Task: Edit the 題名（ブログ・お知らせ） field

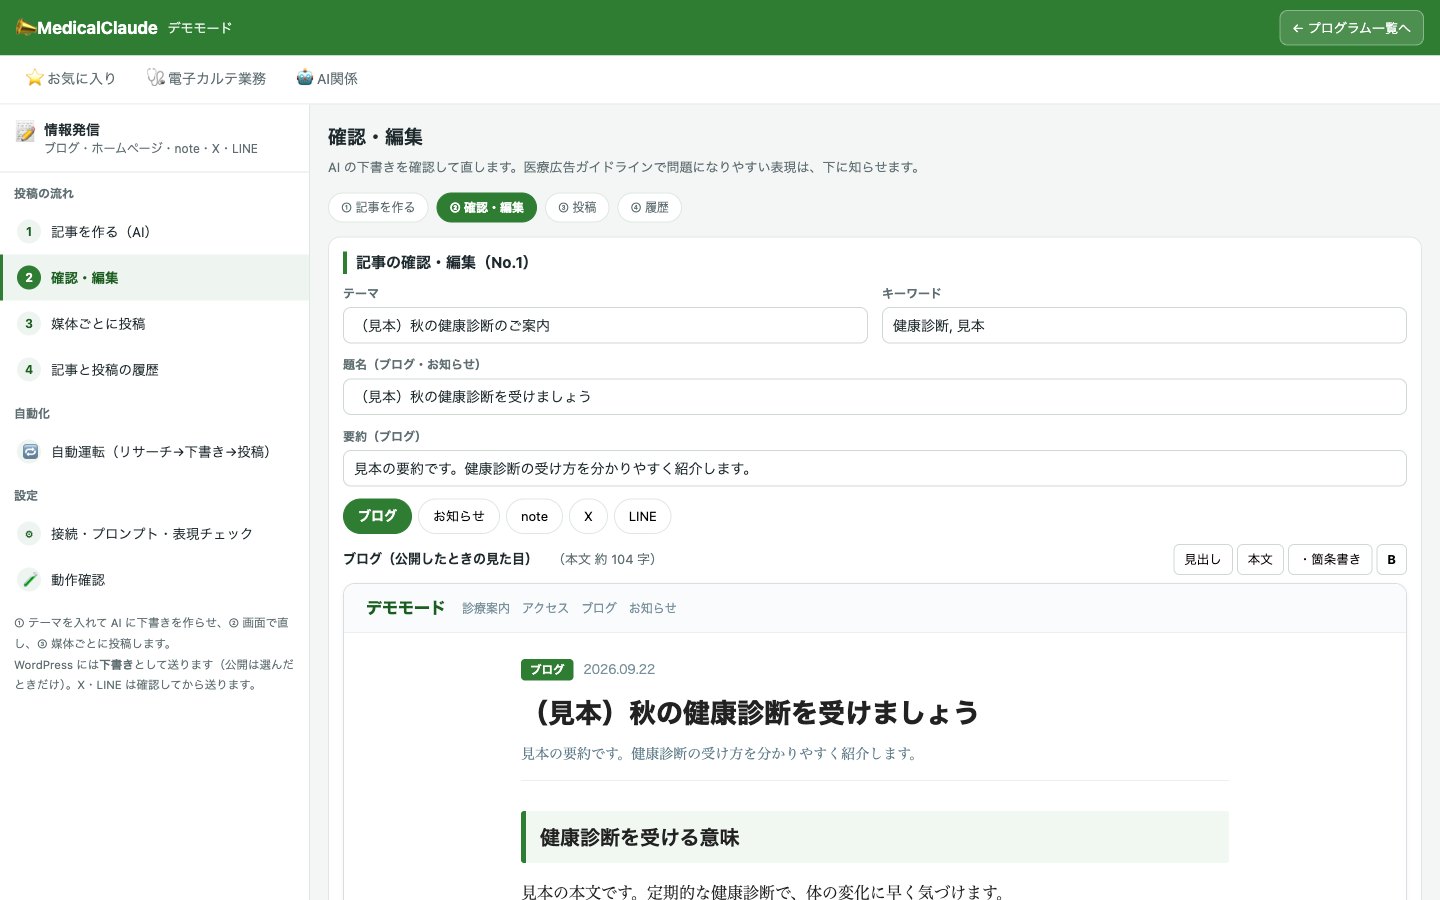Action: point(875,397)
